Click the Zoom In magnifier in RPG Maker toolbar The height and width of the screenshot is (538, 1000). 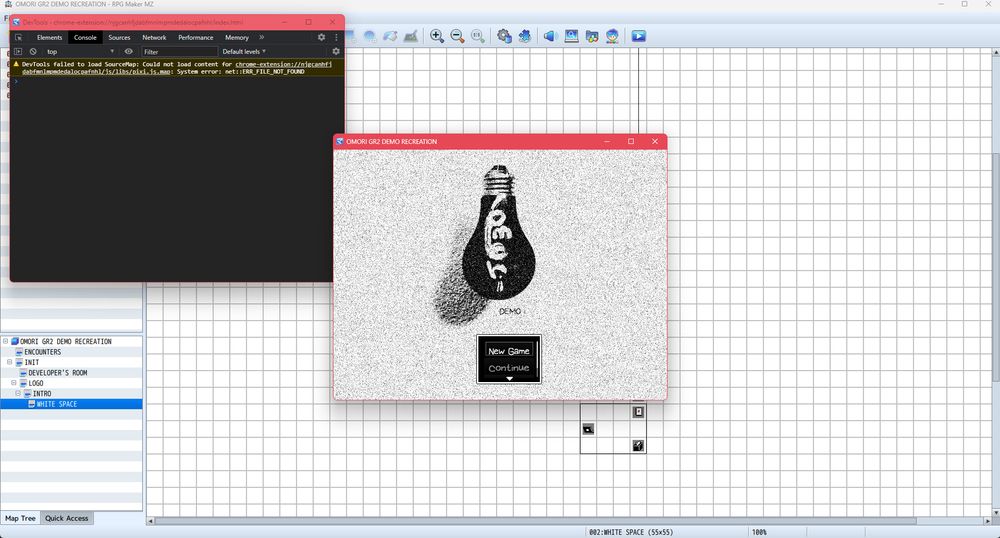[437, 36]
